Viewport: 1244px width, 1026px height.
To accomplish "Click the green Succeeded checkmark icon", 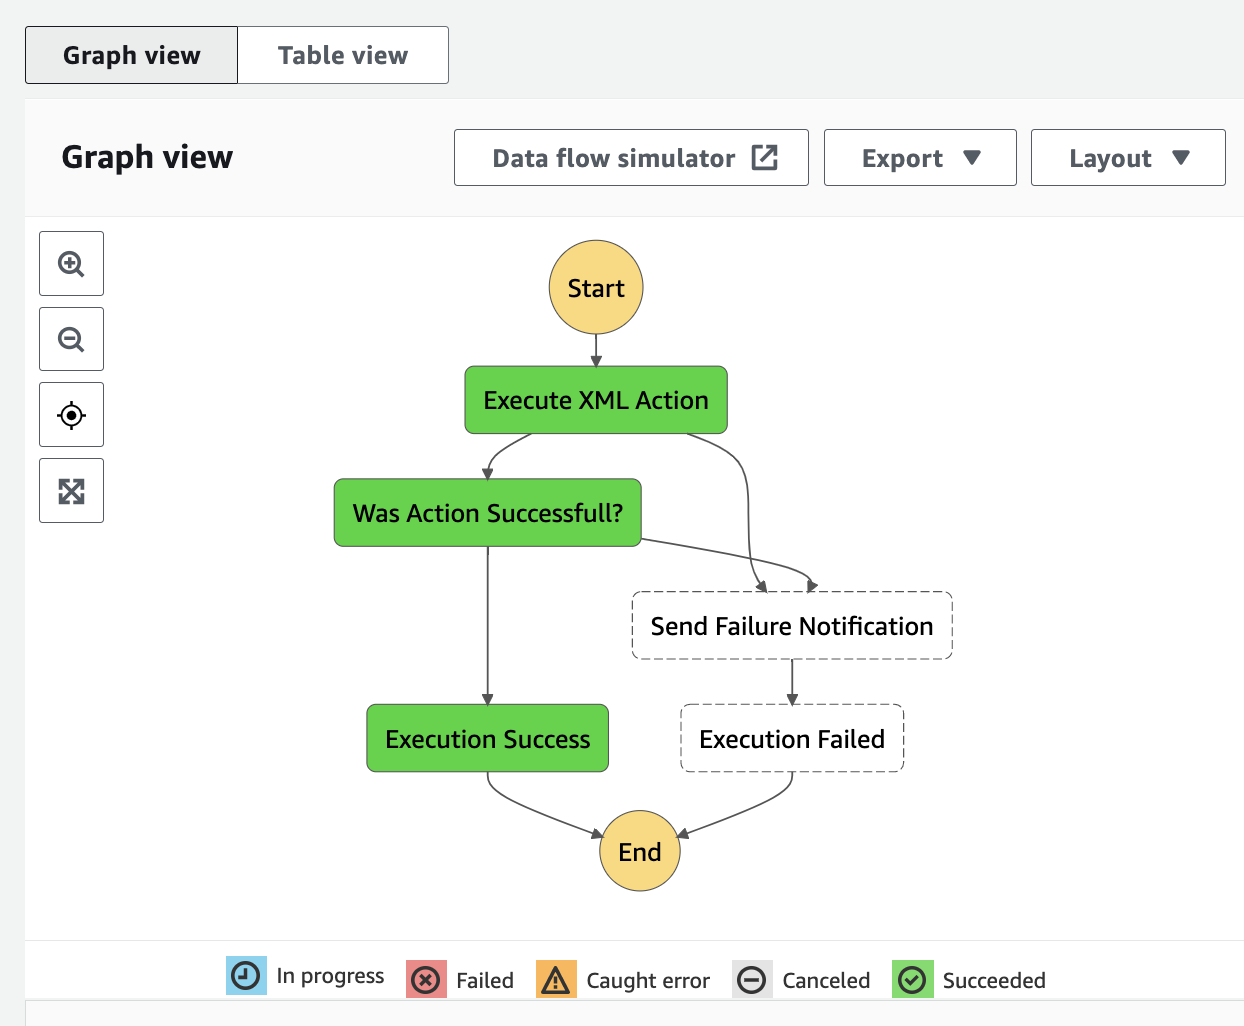I will [x=912, y=980].
